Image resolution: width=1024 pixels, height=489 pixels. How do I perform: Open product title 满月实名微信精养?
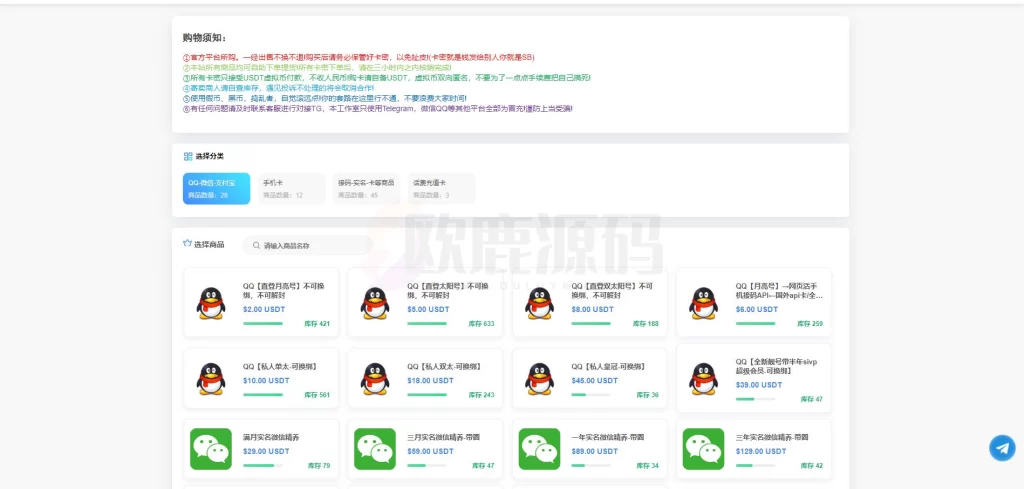(x=271, y=437)
